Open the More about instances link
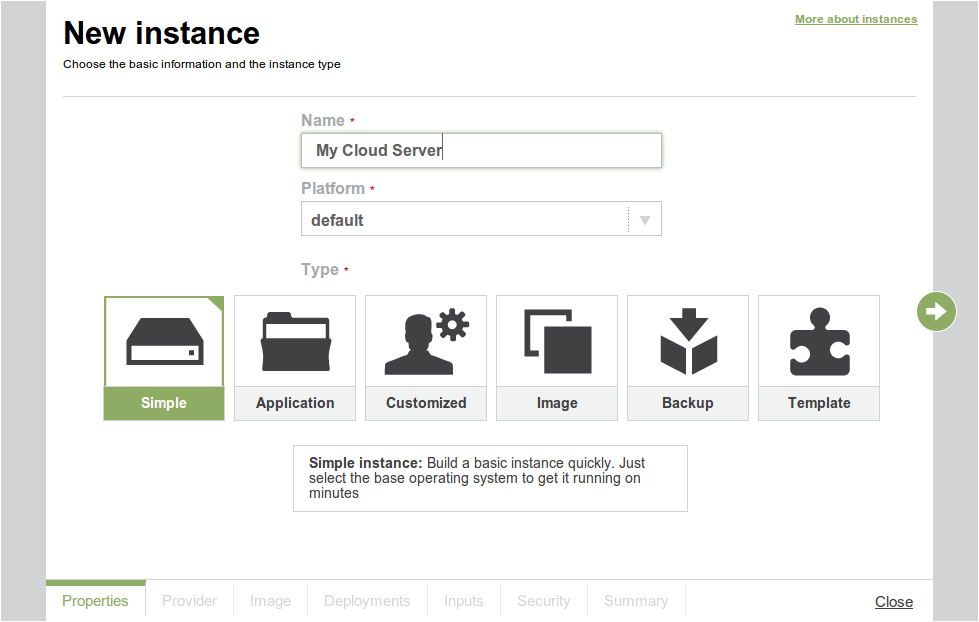The height and width of the screenshot is (622, 979). point(855,19)
